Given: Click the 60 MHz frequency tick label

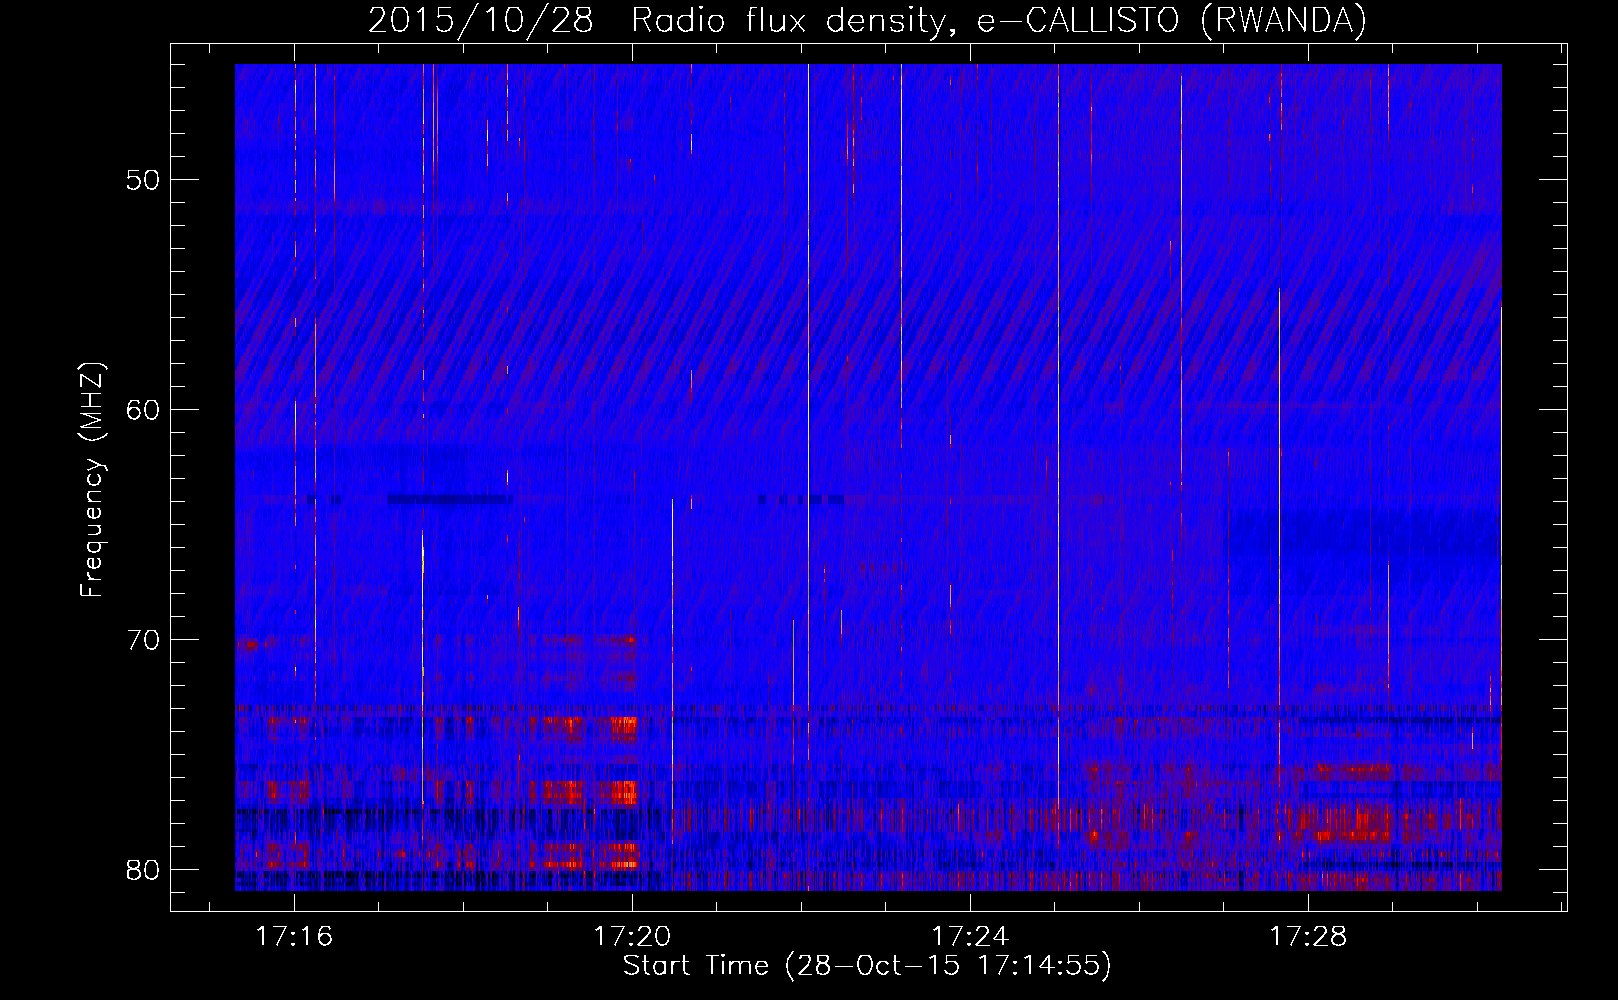Looking at the screenshot, I should coord(143,410).
